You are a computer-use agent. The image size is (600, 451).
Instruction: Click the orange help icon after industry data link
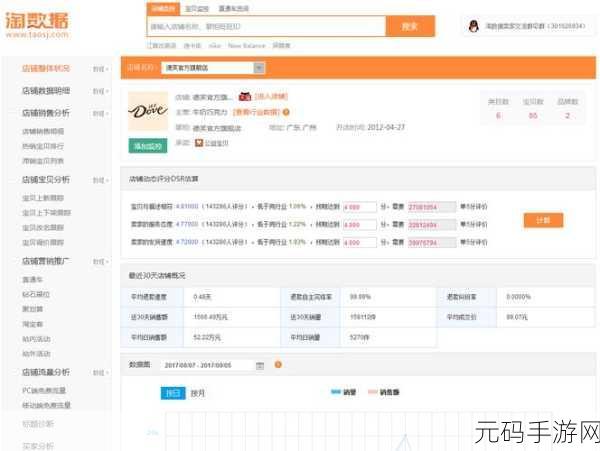(x=286, y=112)
